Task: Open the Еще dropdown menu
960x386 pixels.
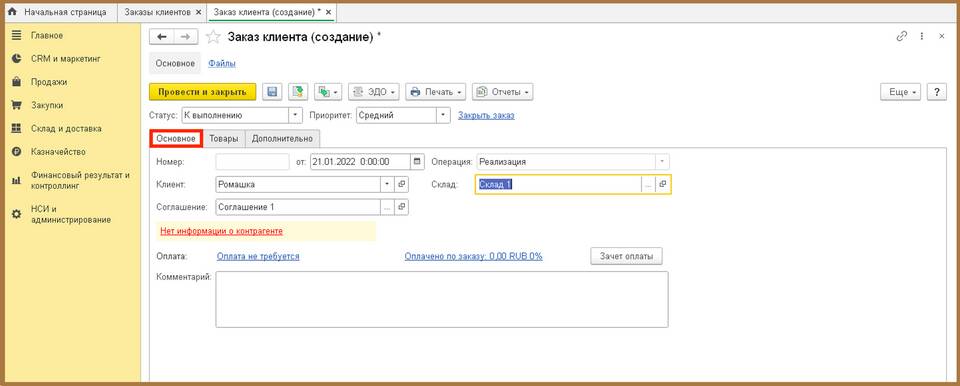Action: tap(901, 92)
